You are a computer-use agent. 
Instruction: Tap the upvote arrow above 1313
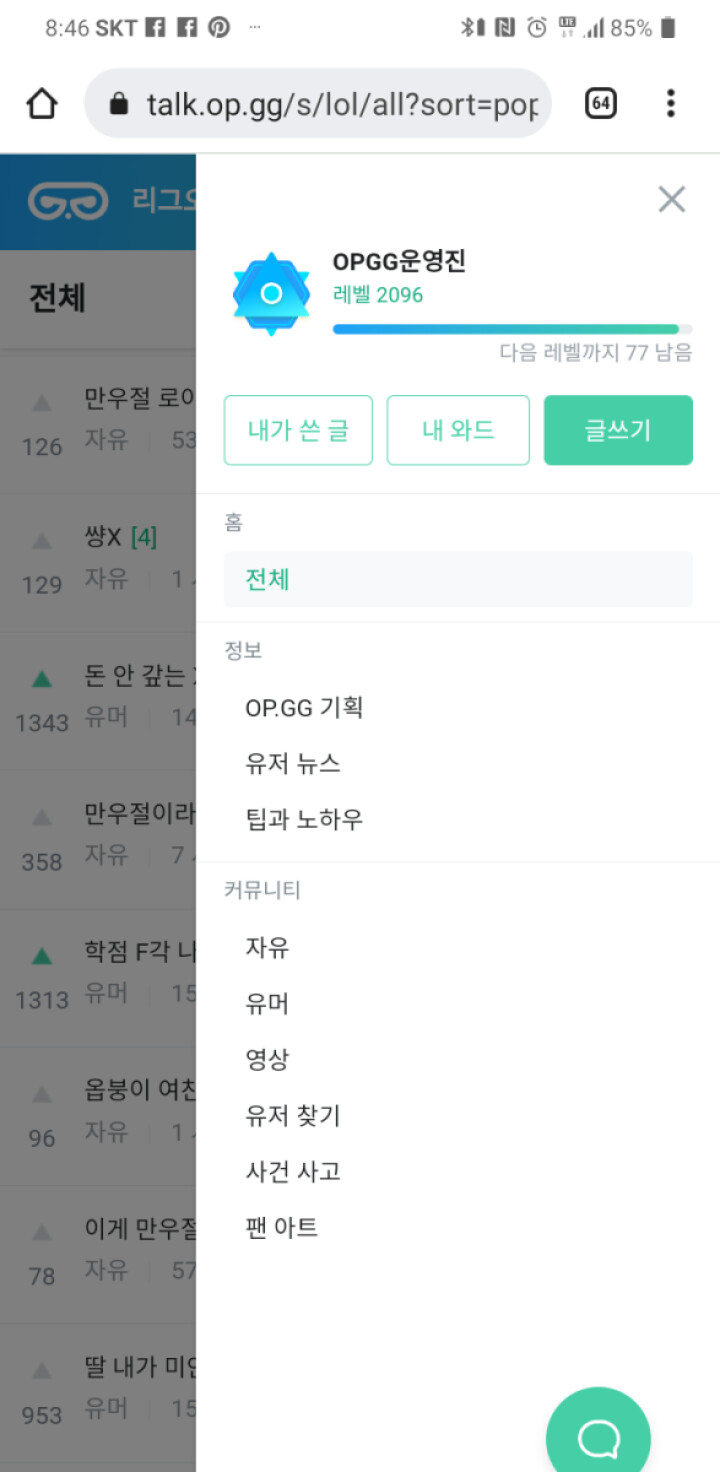pos(42,956)
